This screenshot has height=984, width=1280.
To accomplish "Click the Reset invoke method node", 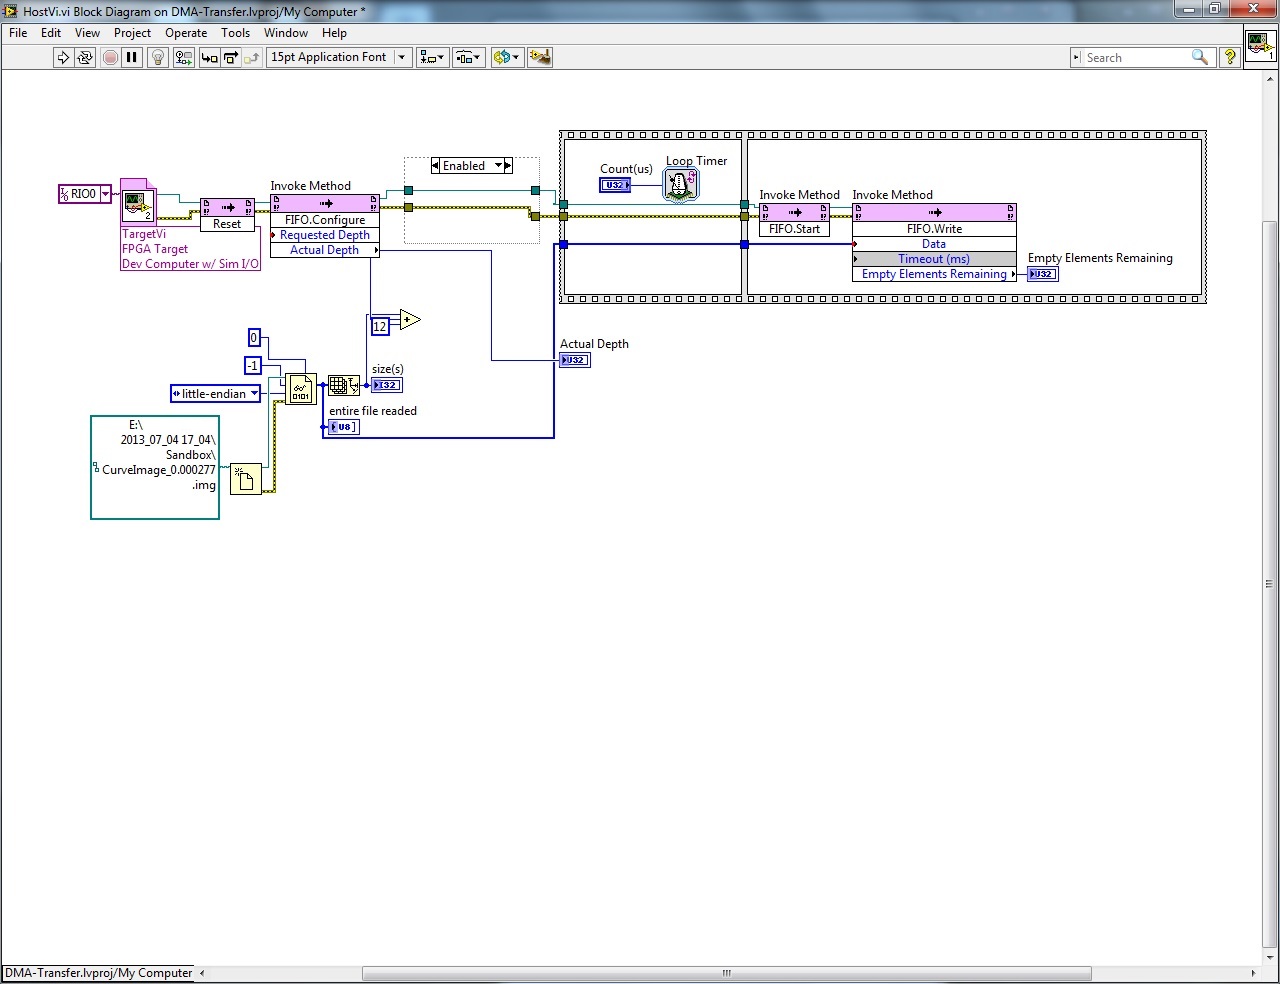I will point(227,224).
